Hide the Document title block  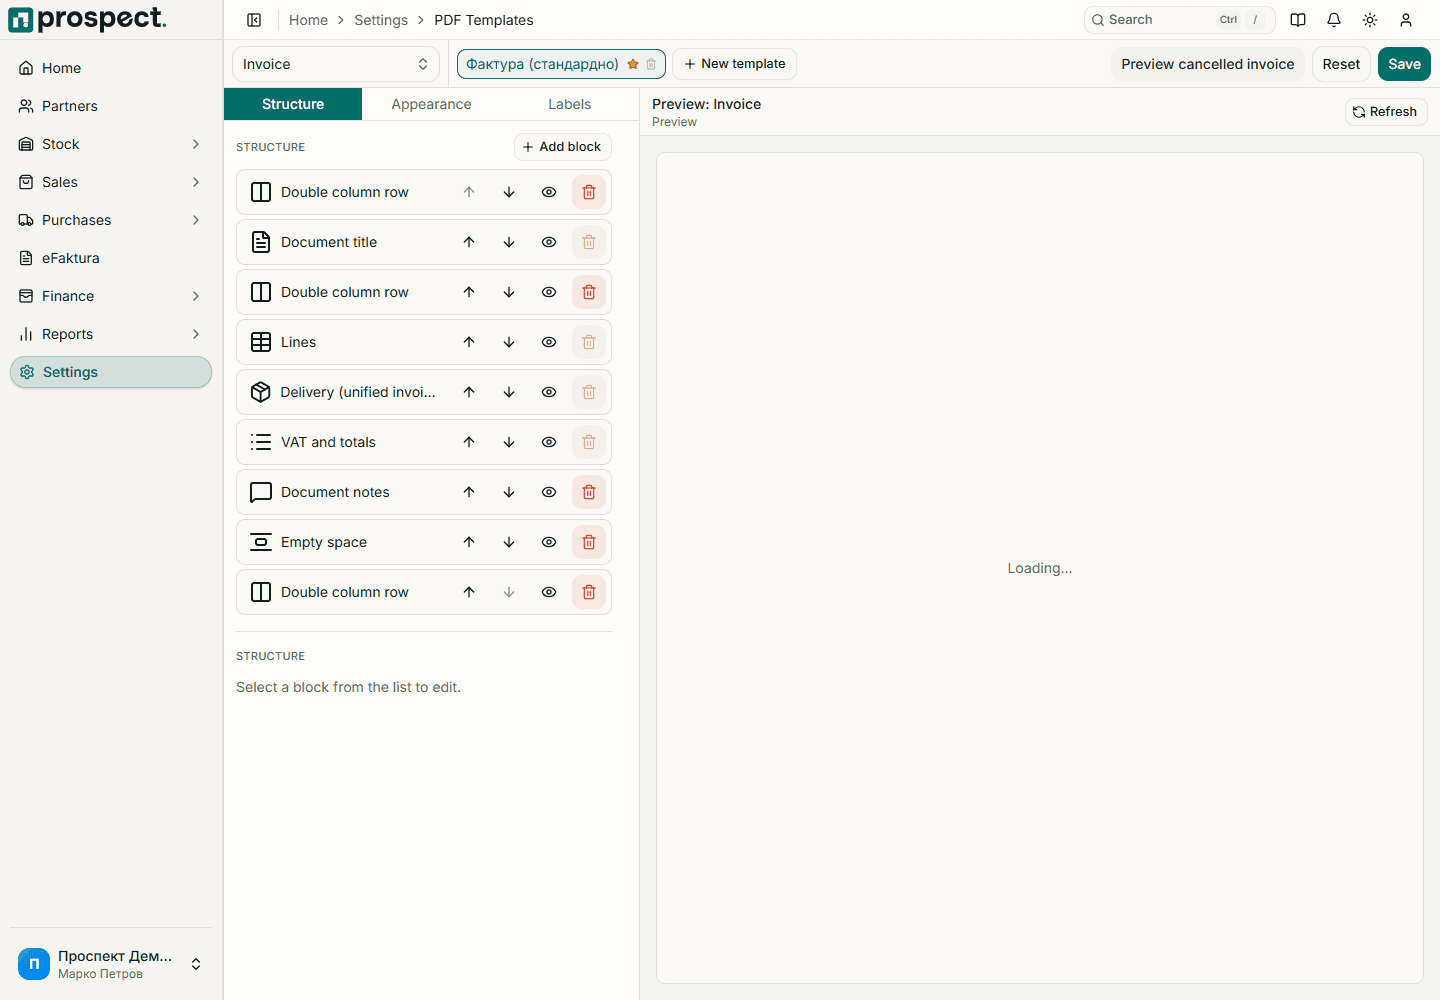click(549, 242)
